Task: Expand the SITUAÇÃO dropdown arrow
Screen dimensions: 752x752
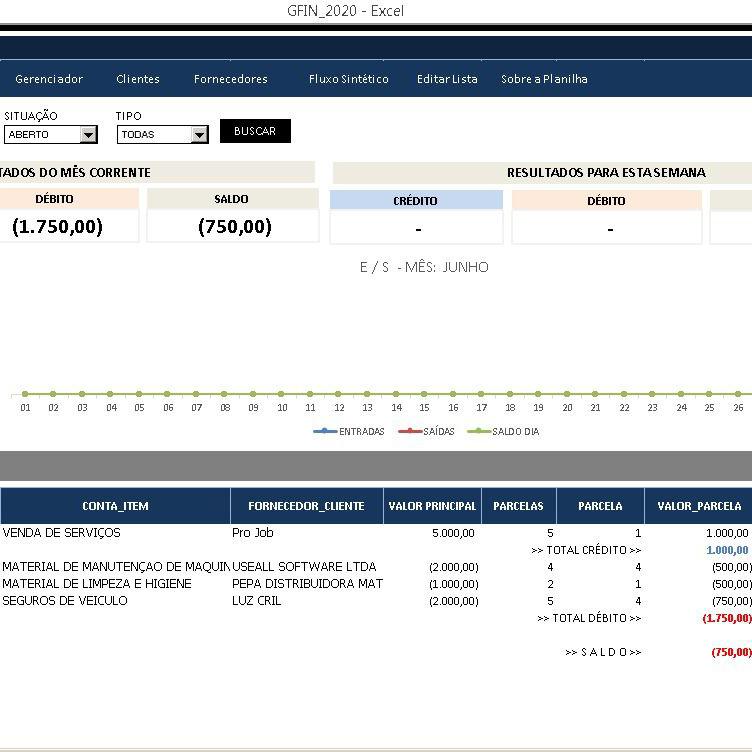Action: pos(89,135)
